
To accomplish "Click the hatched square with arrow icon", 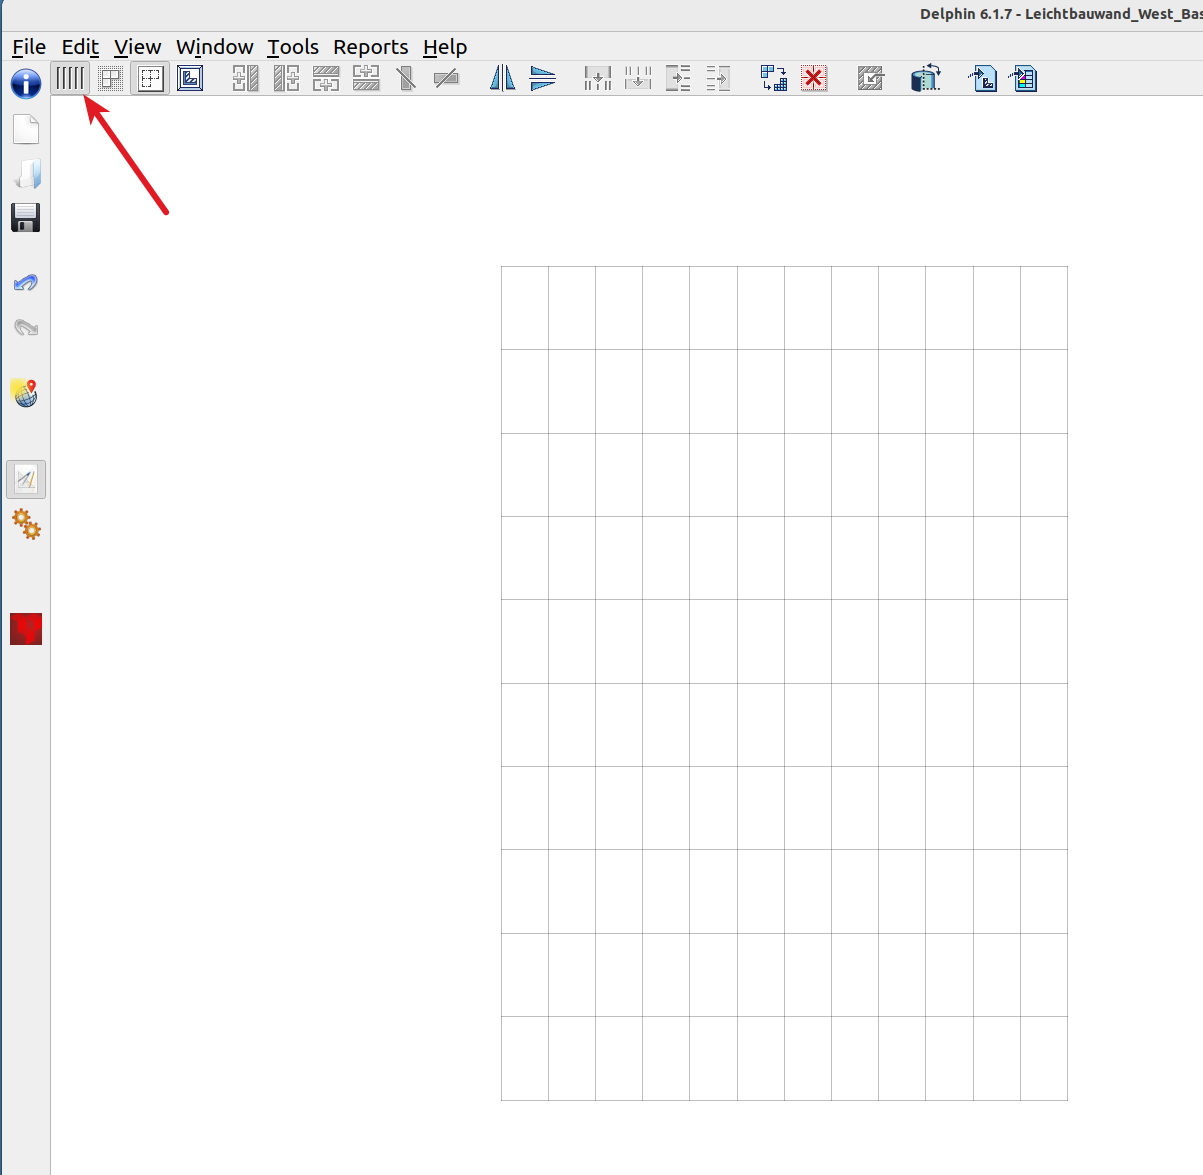I will [870, 78].
